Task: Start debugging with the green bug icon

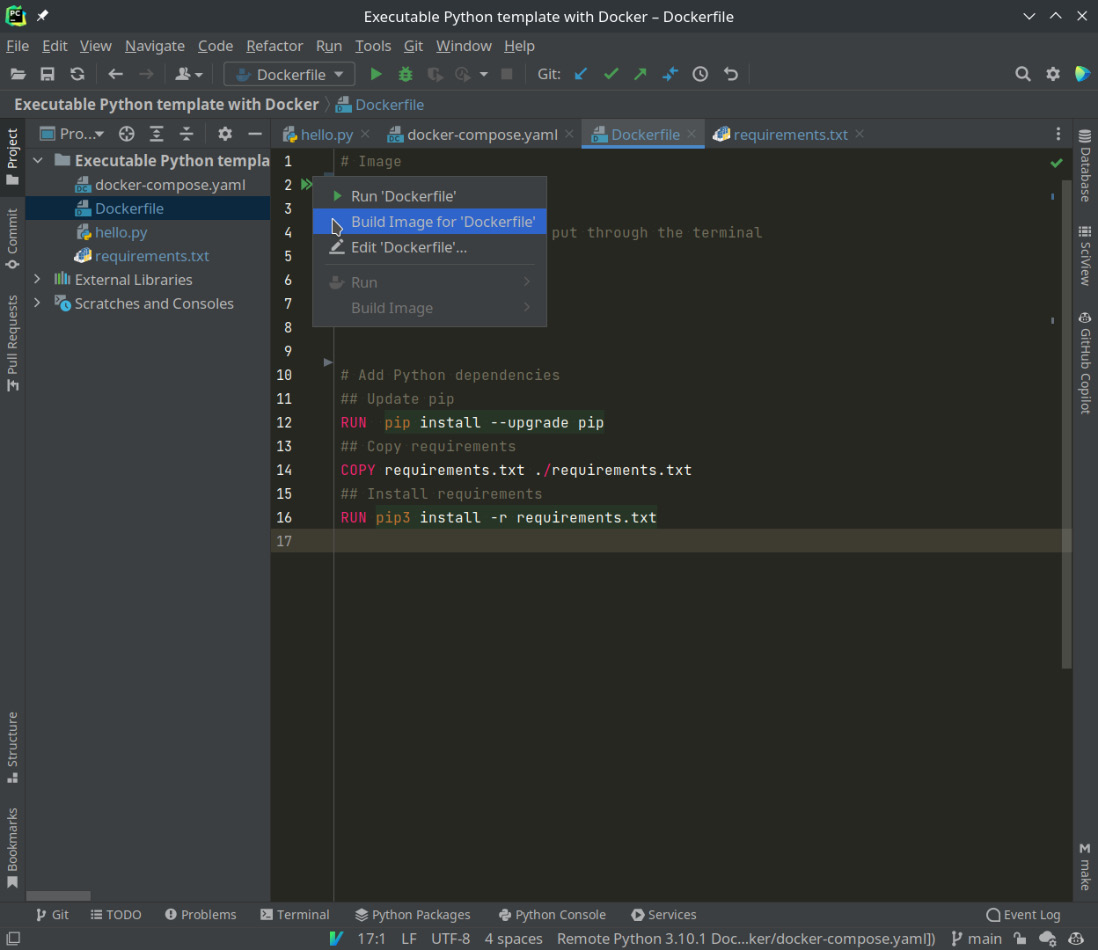Action: click(x=405, y=74)
